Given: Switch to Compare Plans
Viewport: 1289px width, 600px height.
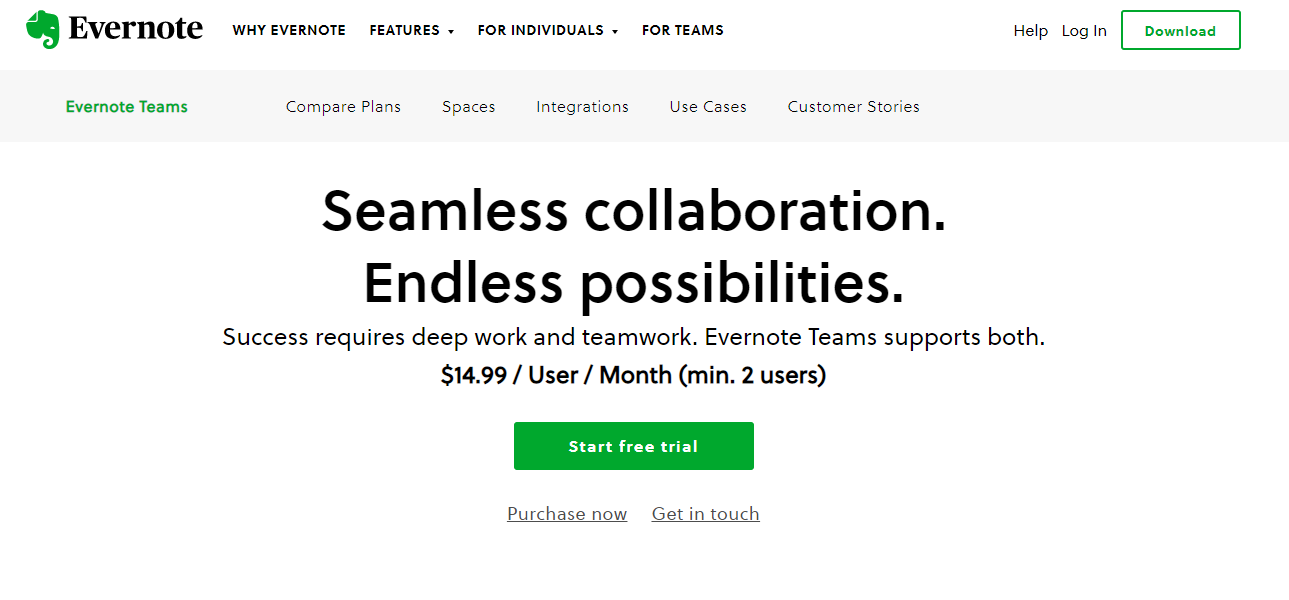Looking at the screenshot, I should click(x=343, y=106).
